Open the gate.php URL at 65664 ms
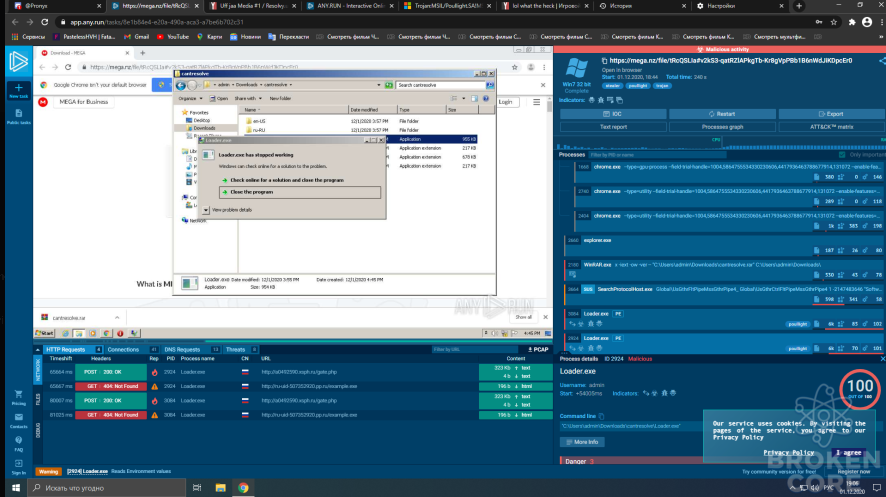The image size is (886, 497). 299,372
